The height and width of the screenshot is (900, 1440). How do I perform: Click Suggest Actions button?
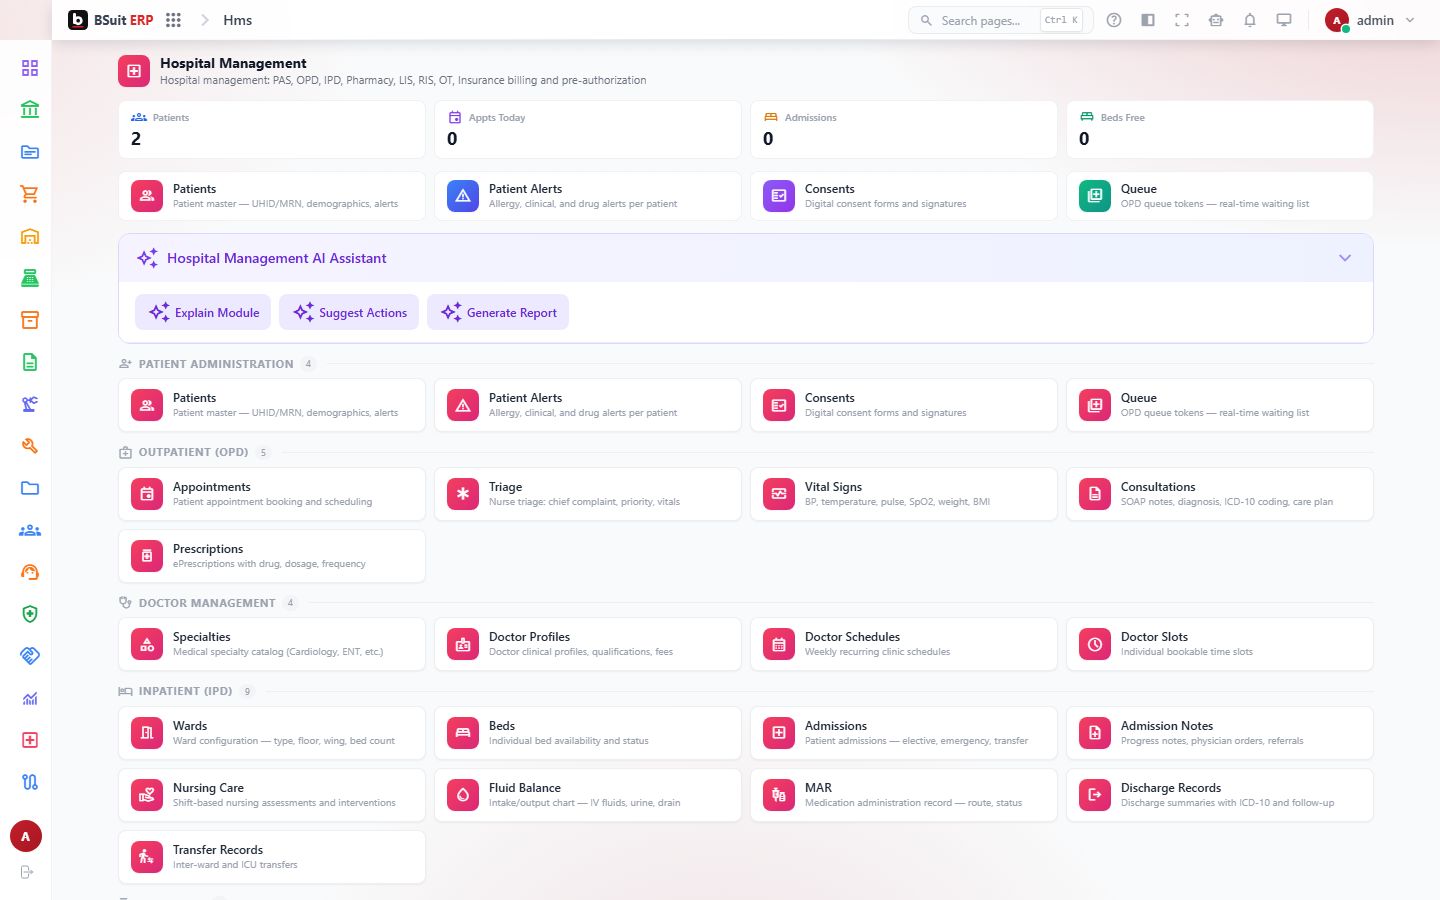pos(349,312)
